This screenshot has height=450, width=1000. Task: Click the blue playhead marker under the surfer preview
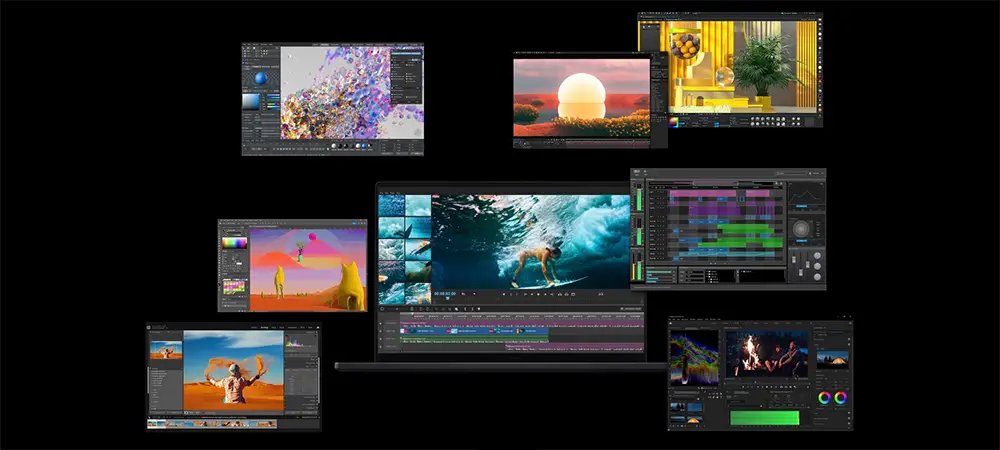click(x=448, y=298)
